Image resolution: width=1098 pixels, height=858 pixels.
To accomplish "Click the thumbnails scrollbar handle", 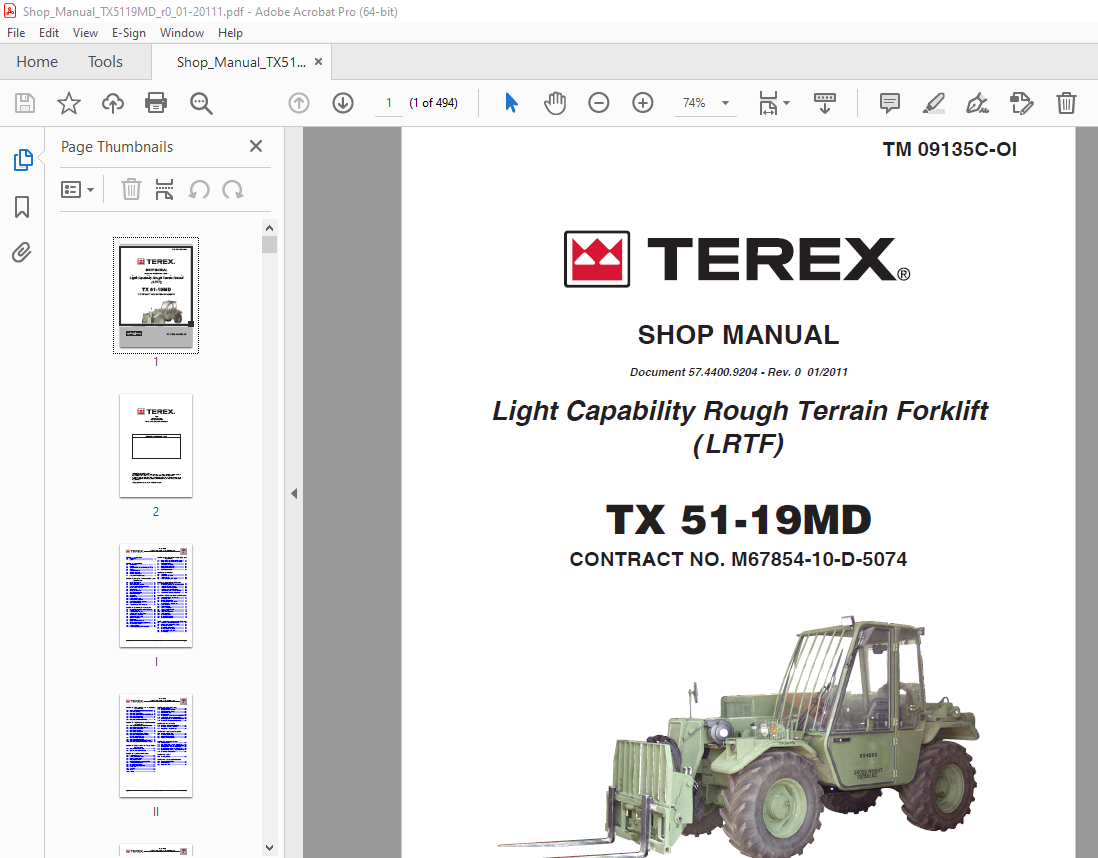I will pyautogui.click(x=270, y=244).
